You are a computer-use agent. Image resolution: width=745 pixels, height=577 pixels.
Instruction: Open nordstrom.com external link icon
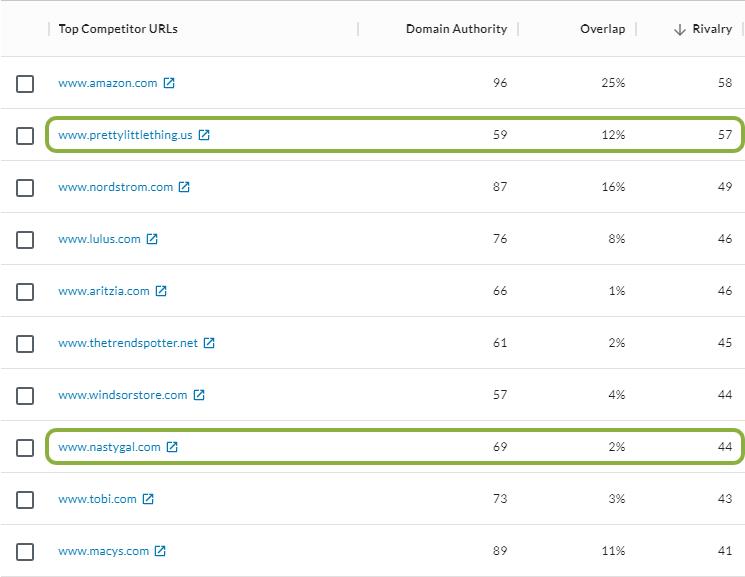[184, 187]
